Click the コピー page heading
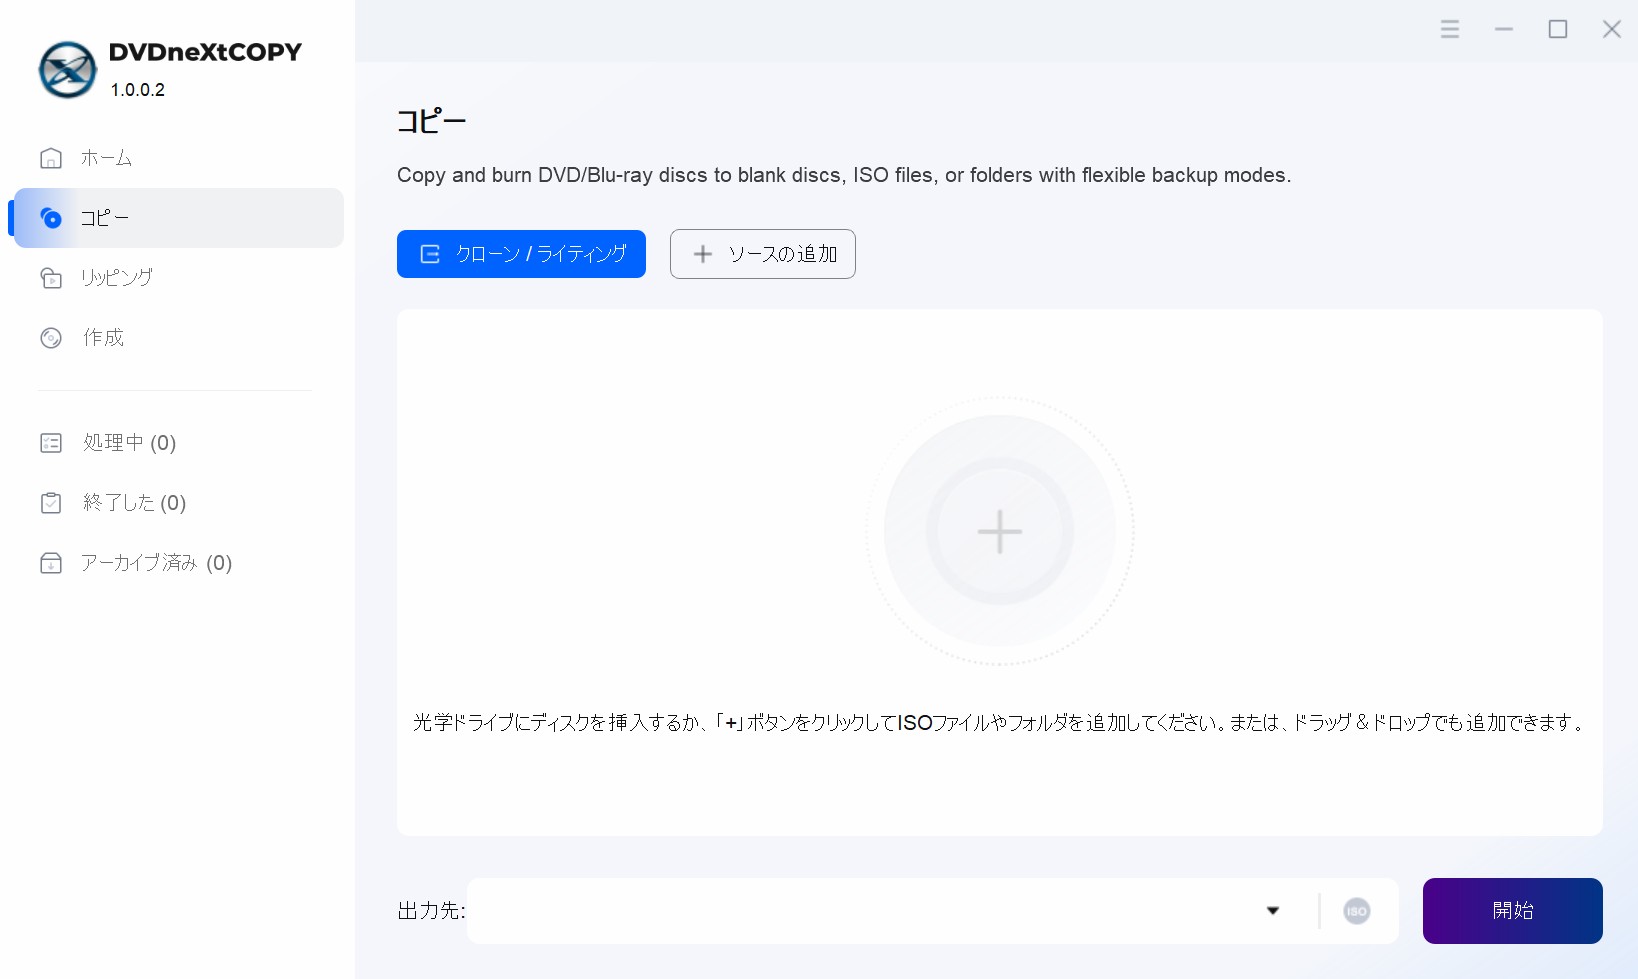1638x979 pixels. (432, 122)
